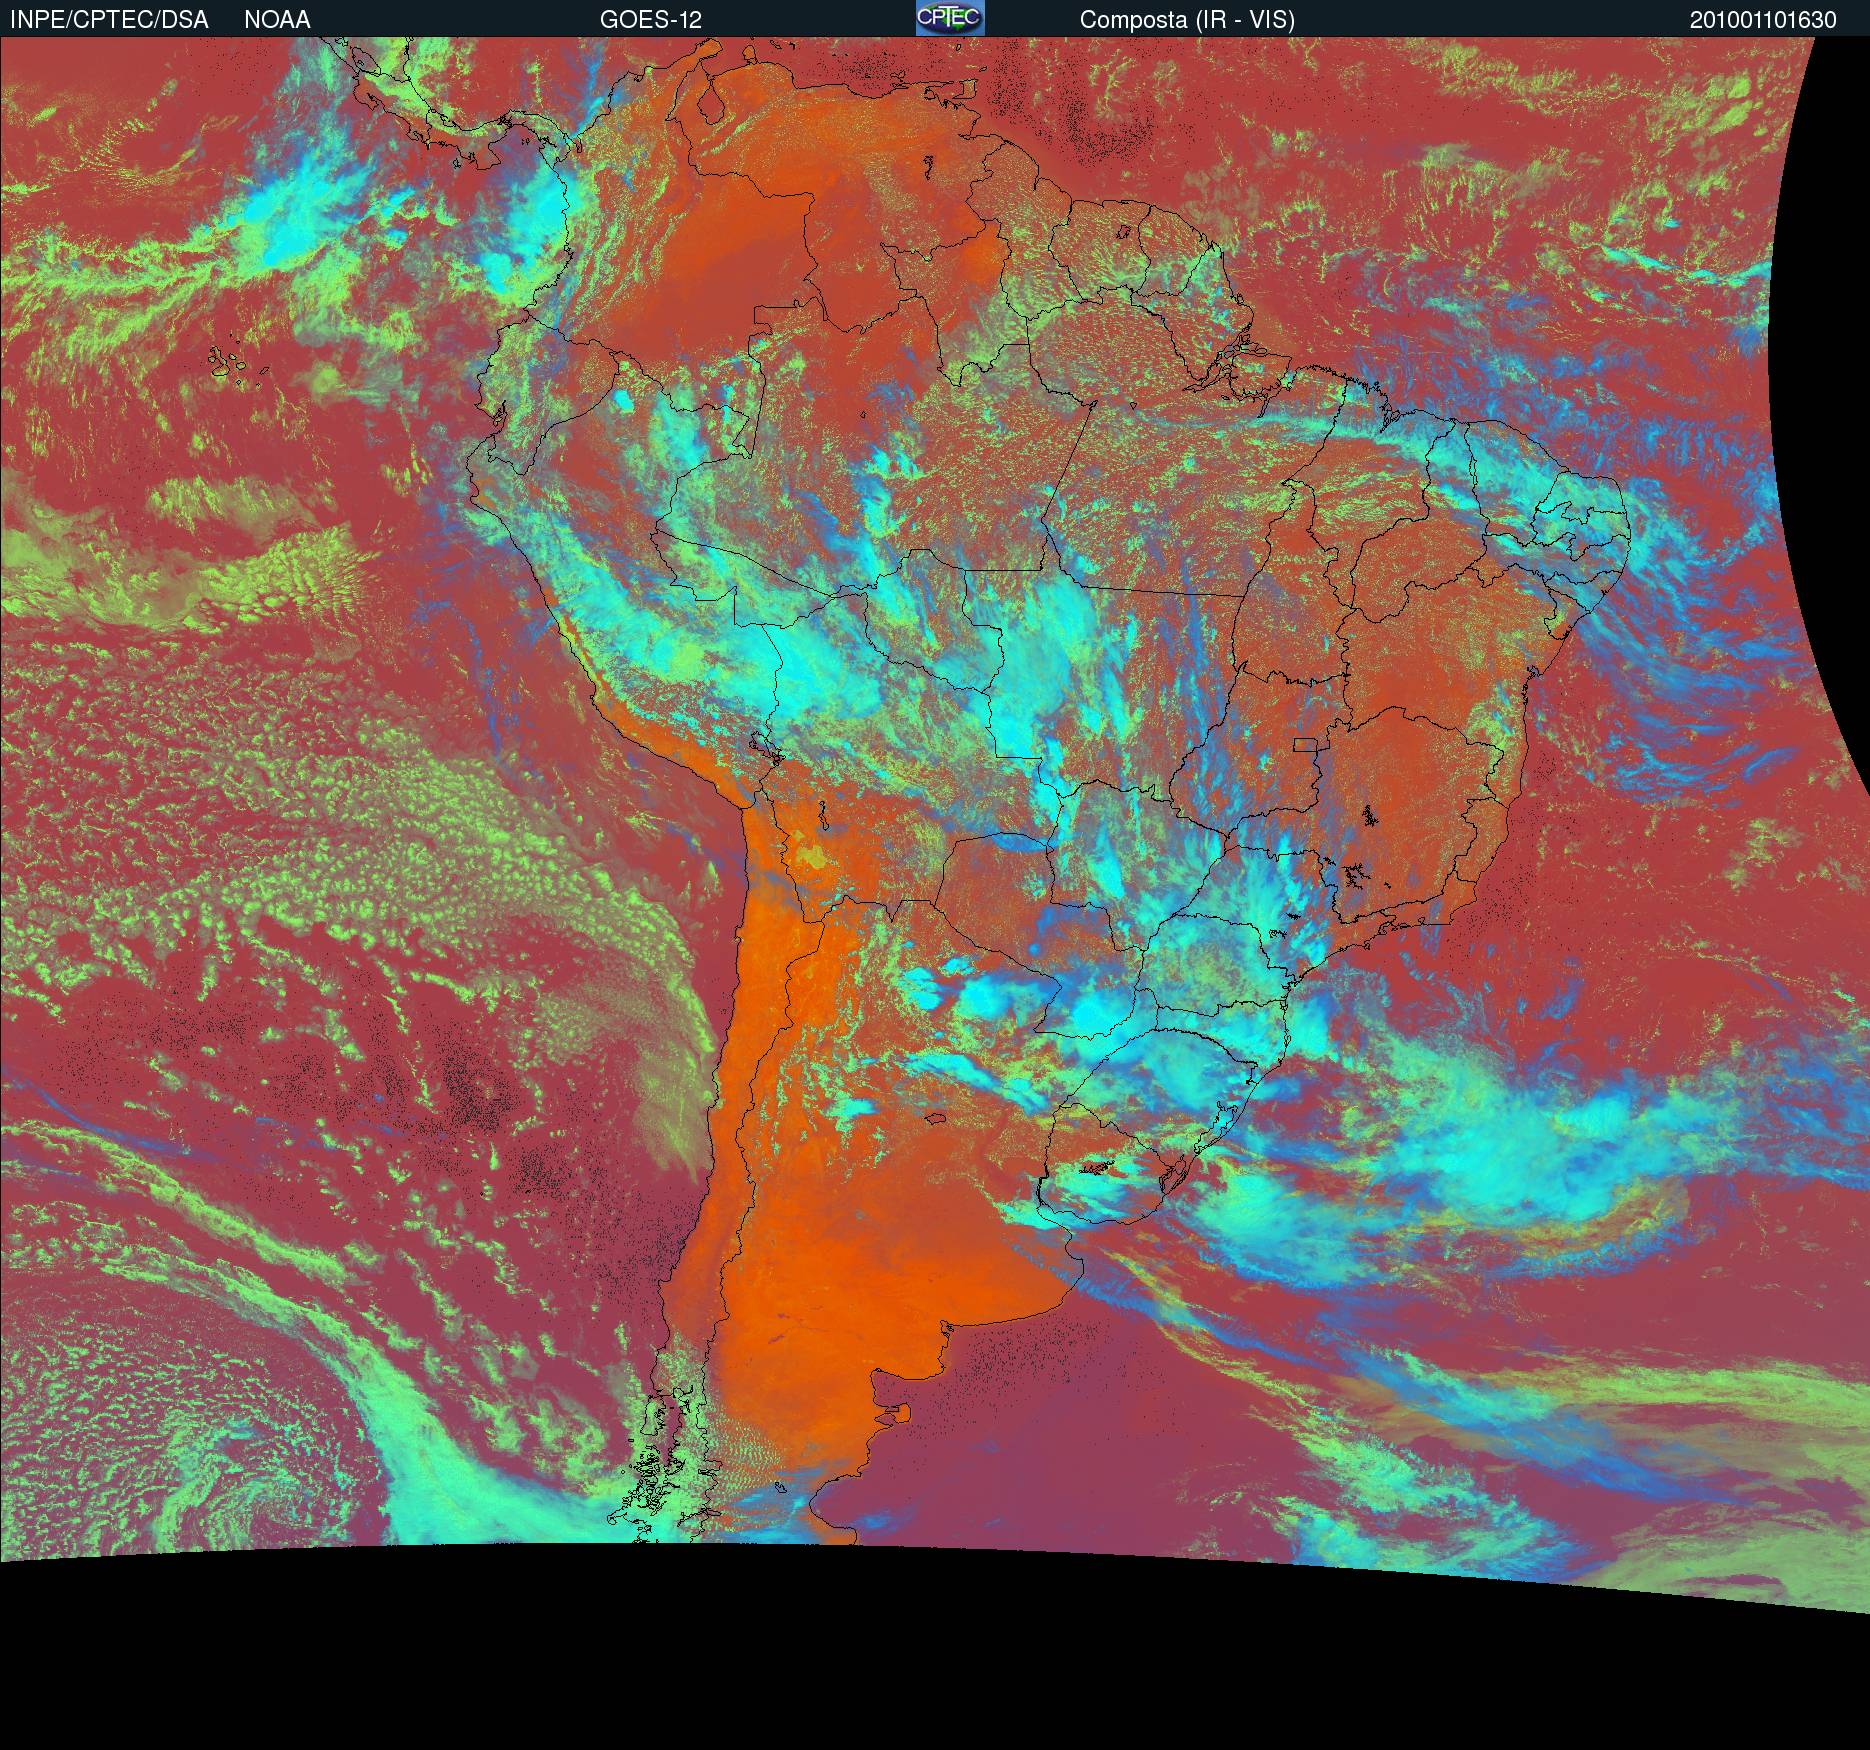Screen dimensions: 1870x1750
Task: Click the CPTEC logo in the header
Action: (950, 18)
